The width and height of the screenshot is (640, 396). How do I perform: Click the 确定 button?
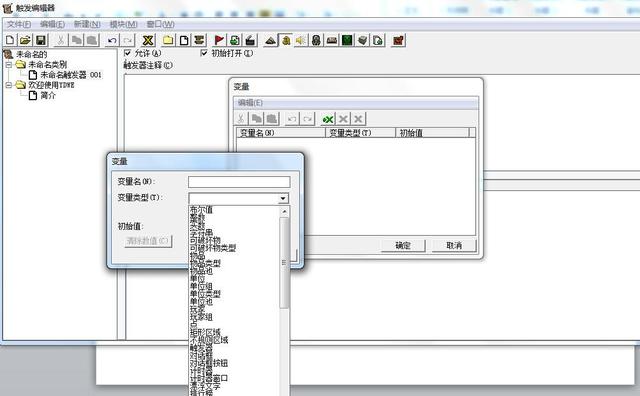pyautogui.click(x=403, y=245)
